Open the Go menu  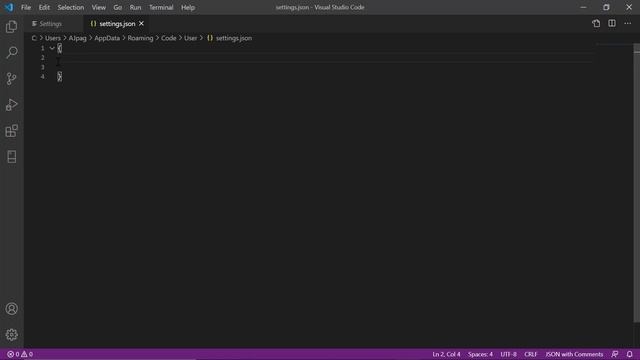point(118,7)
